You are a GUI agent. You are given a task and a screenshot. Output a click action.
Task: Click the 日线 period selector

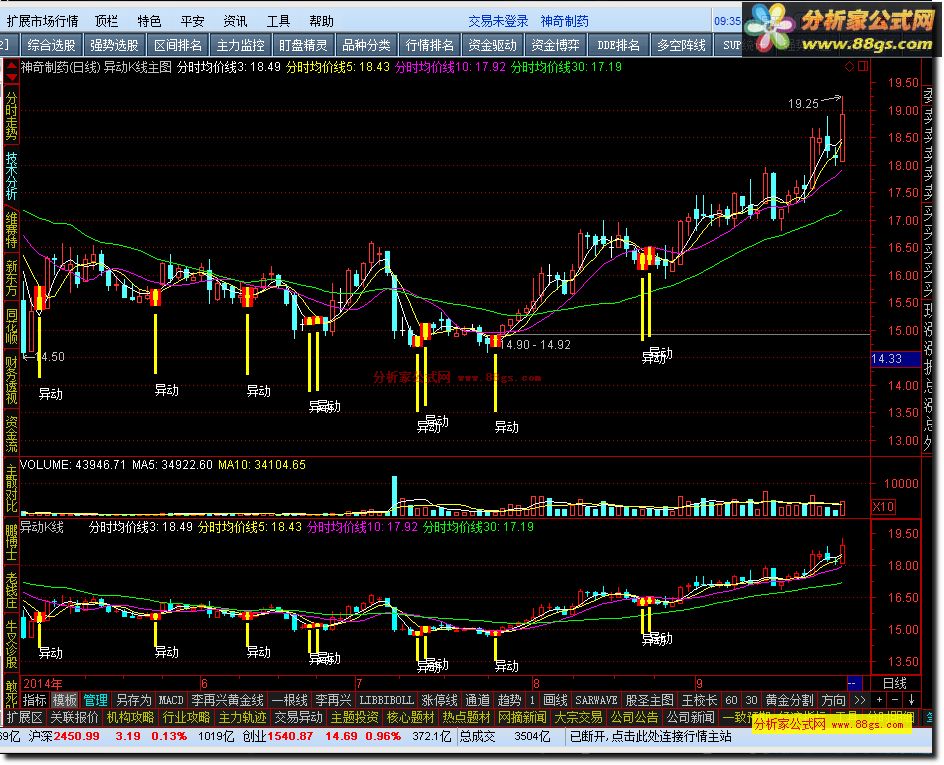click(x=895, y=683)
